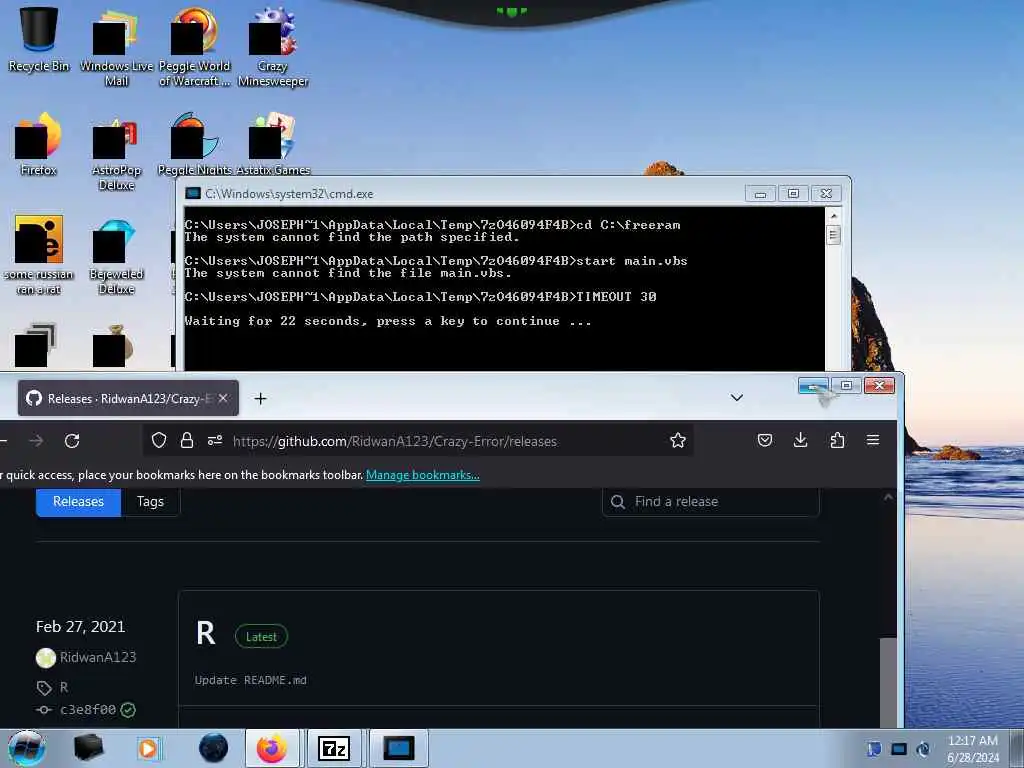Click 'Update README.md' release description text
Viewport: 1024px width, 768px height.
[251, 680]
